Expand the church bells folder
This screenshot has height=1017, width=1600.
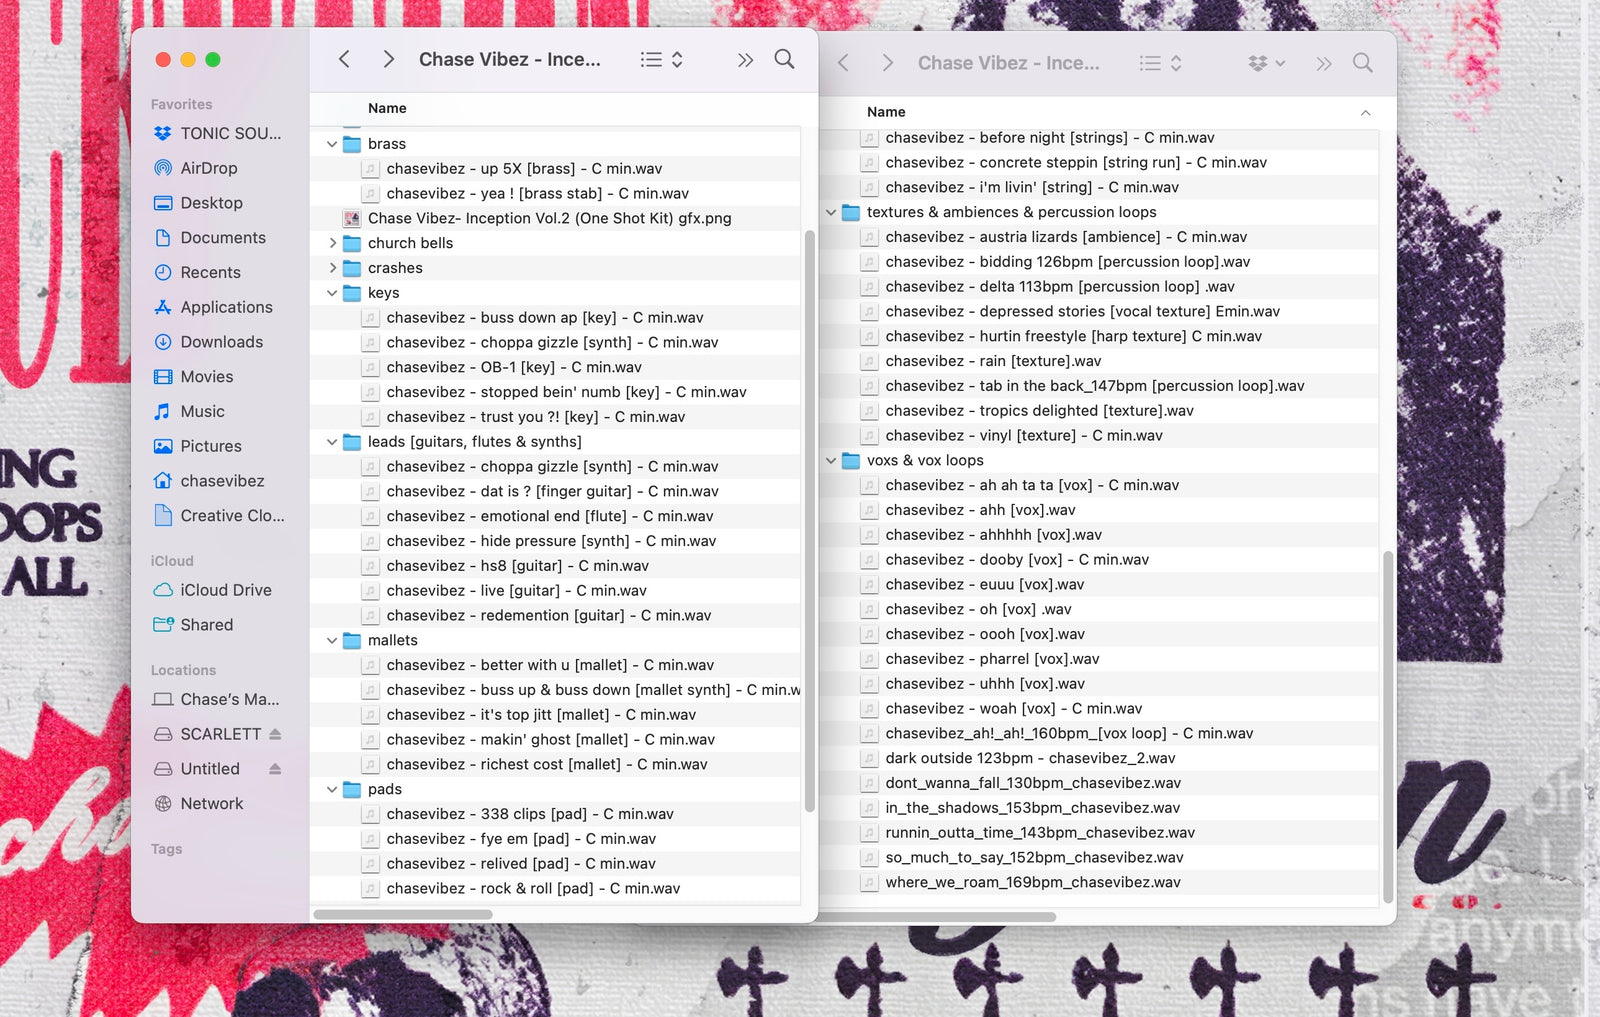(x=332, y=243)
